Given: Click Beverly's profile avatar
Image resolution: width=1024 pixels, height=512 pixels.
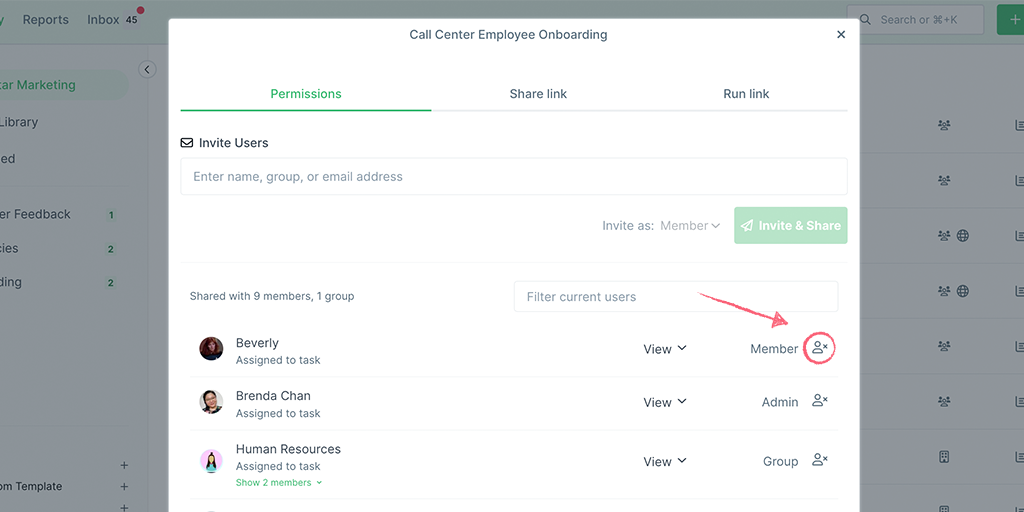Looking at the screenshot, I should (211, 349).
